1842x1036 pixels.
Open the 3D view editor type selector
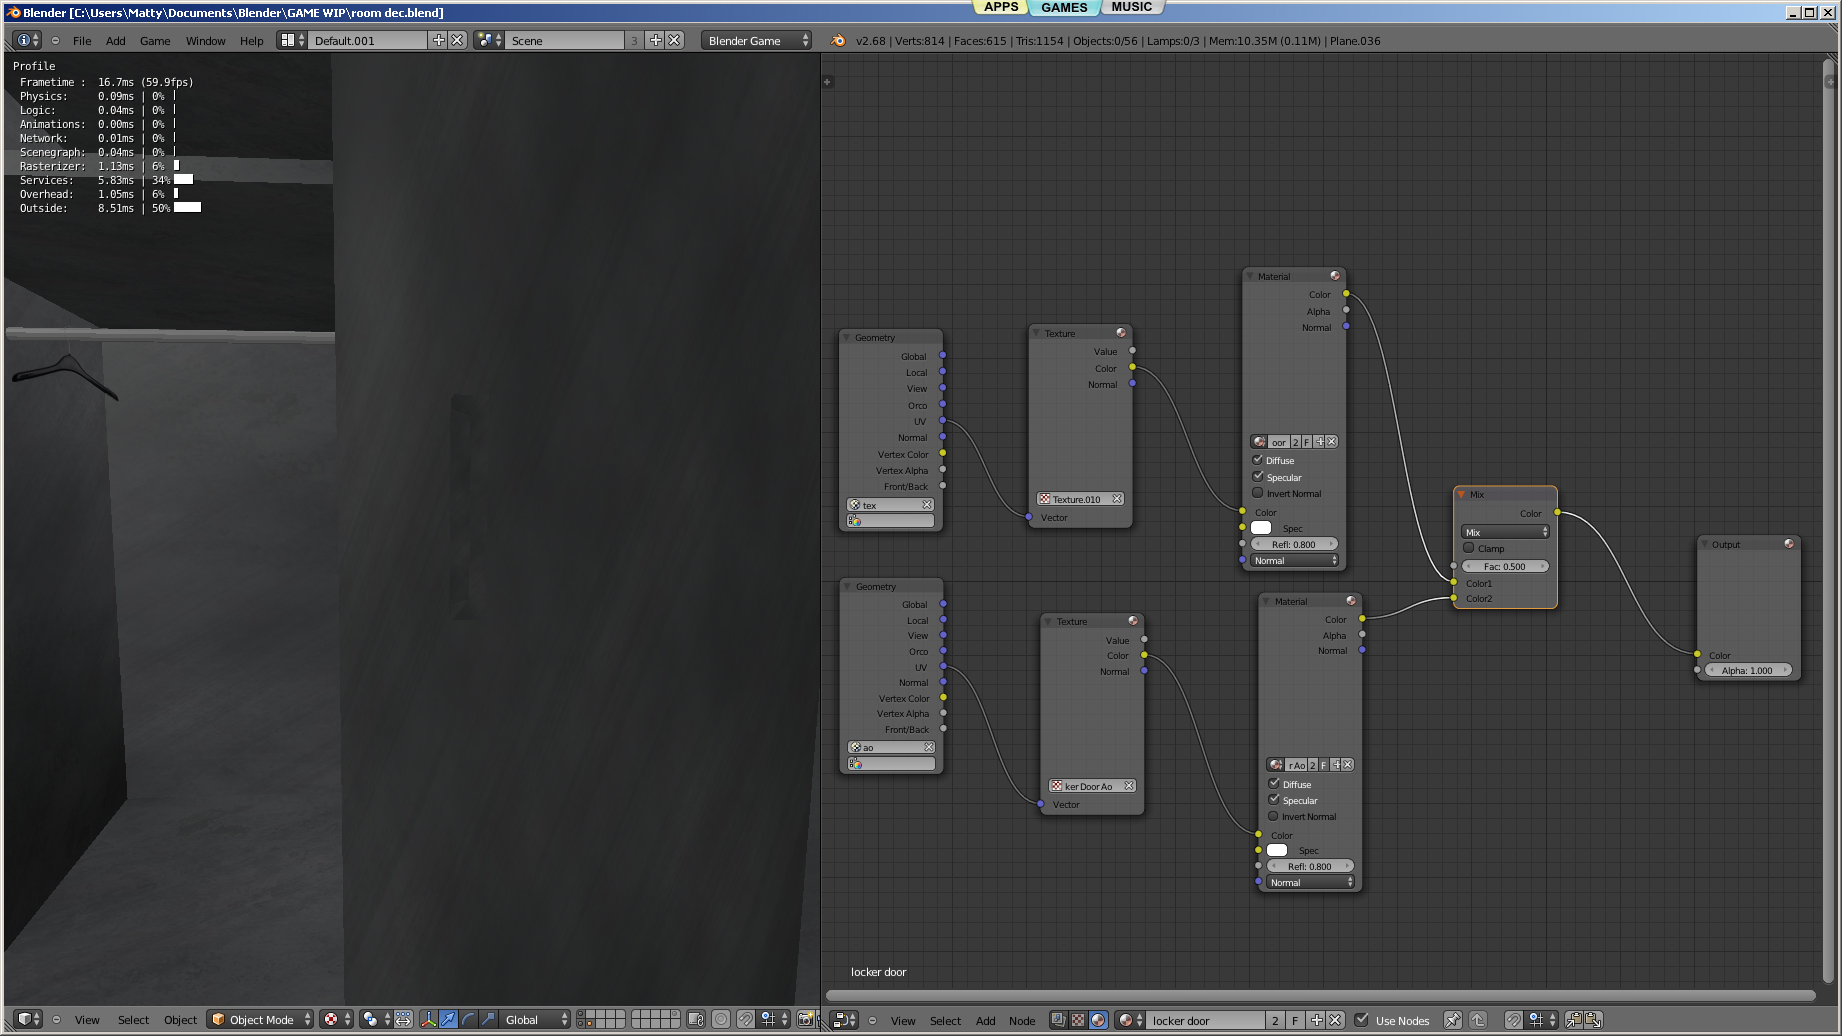click(29, 1020)
